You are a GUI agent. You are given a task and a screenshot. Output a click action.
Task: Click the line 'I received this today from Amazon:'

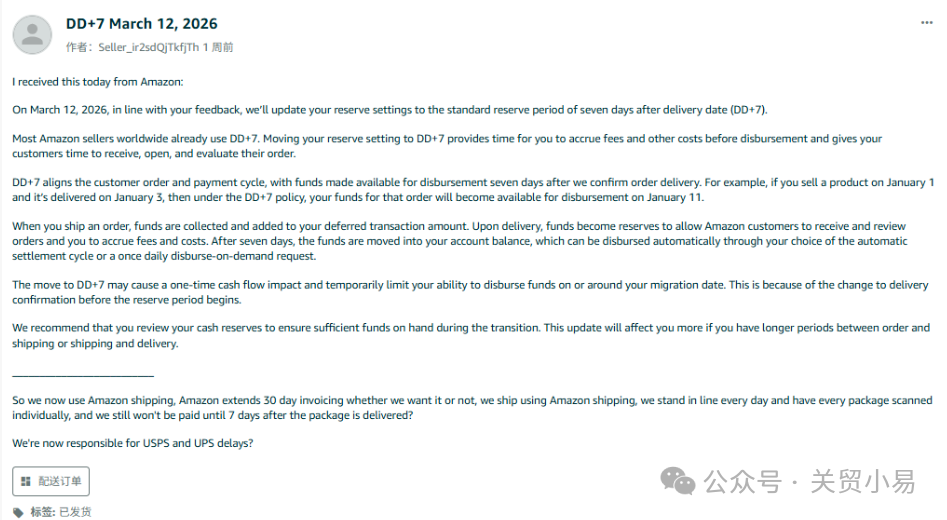(x=98, y=81)
